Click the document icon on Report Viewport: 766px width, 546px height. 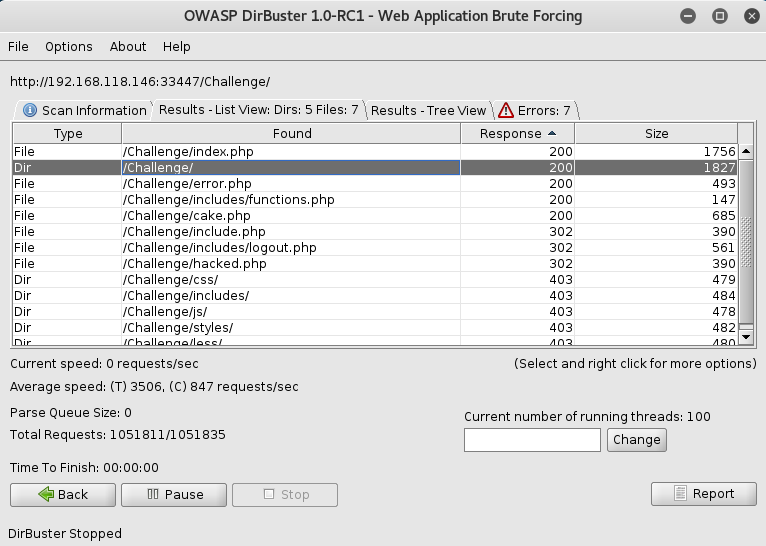pyautogui.click(x=680, y=493)
